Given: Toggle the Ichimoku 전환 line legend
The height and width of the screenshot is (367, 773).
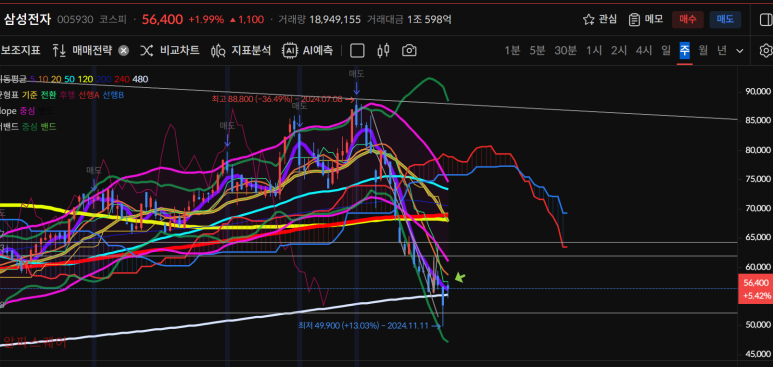Looking at the screenshot, I should tap(48, 95).
